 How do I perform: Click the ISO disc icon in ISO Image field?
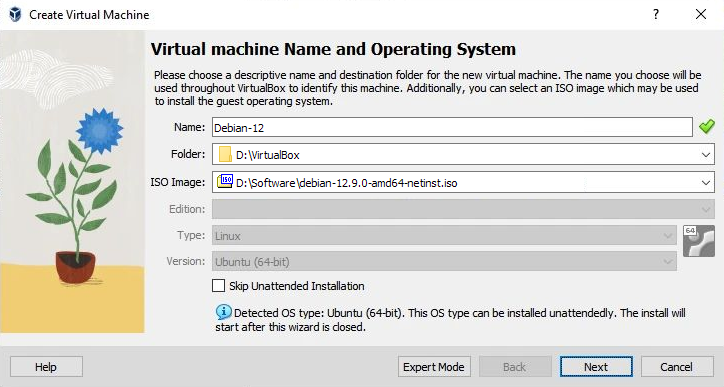[x=225, y=181]
